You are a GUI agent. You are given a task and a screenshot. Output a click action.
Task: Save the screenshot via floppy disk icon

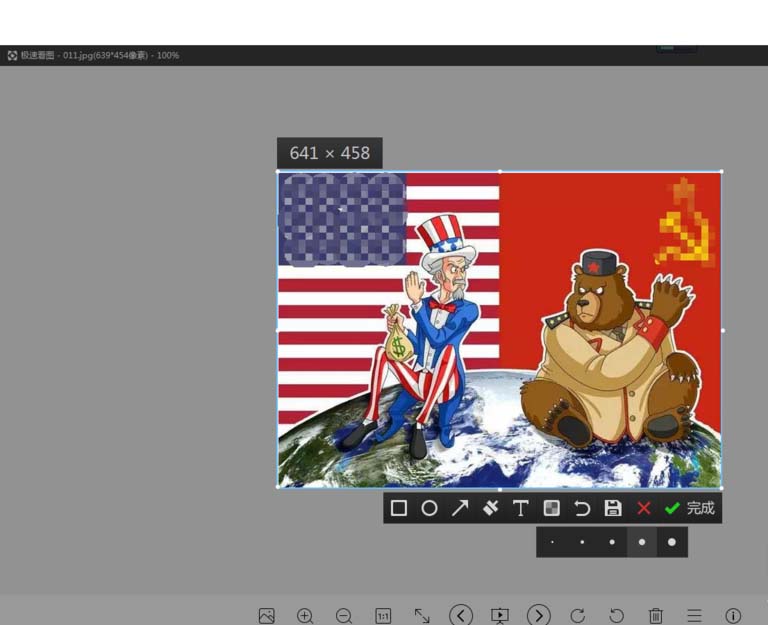click(x=613, y=508)
